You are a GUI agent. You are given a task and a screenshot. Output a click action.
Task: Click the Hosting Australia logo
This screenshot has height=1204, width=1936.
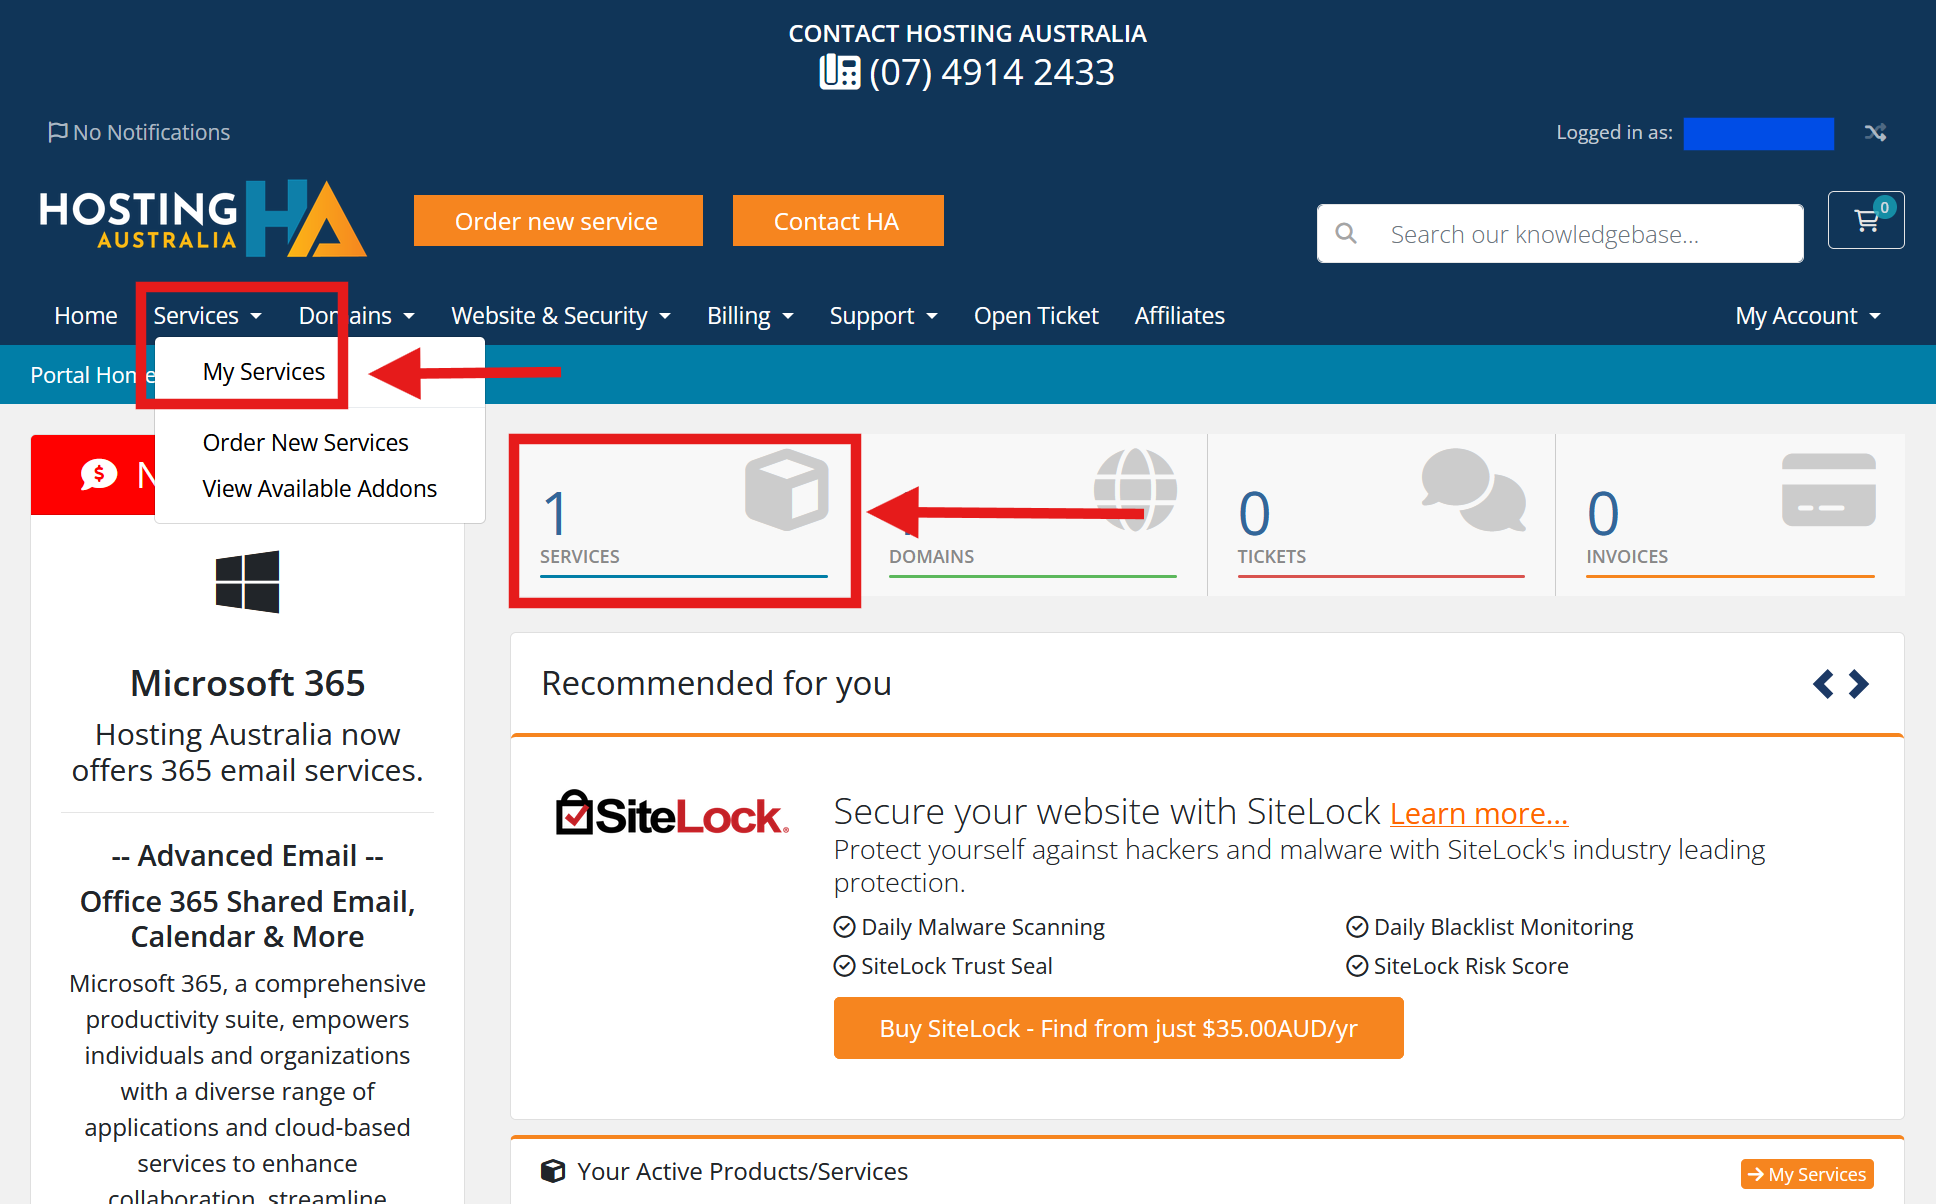(203, 219)
